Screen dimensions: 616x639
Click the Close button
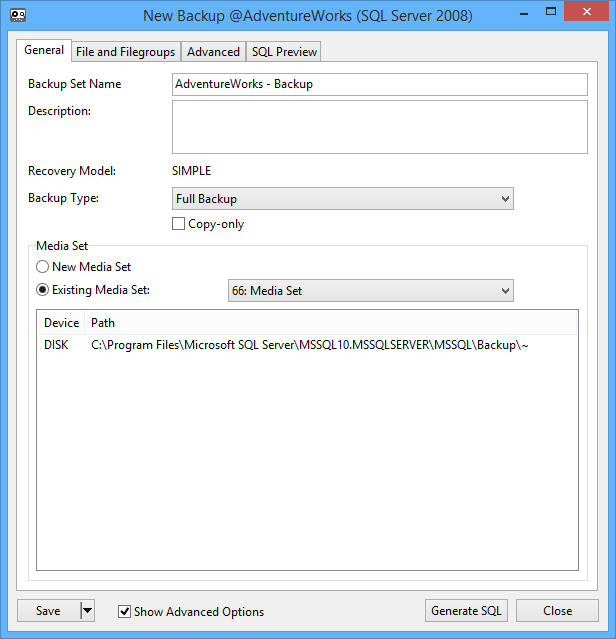557,611
